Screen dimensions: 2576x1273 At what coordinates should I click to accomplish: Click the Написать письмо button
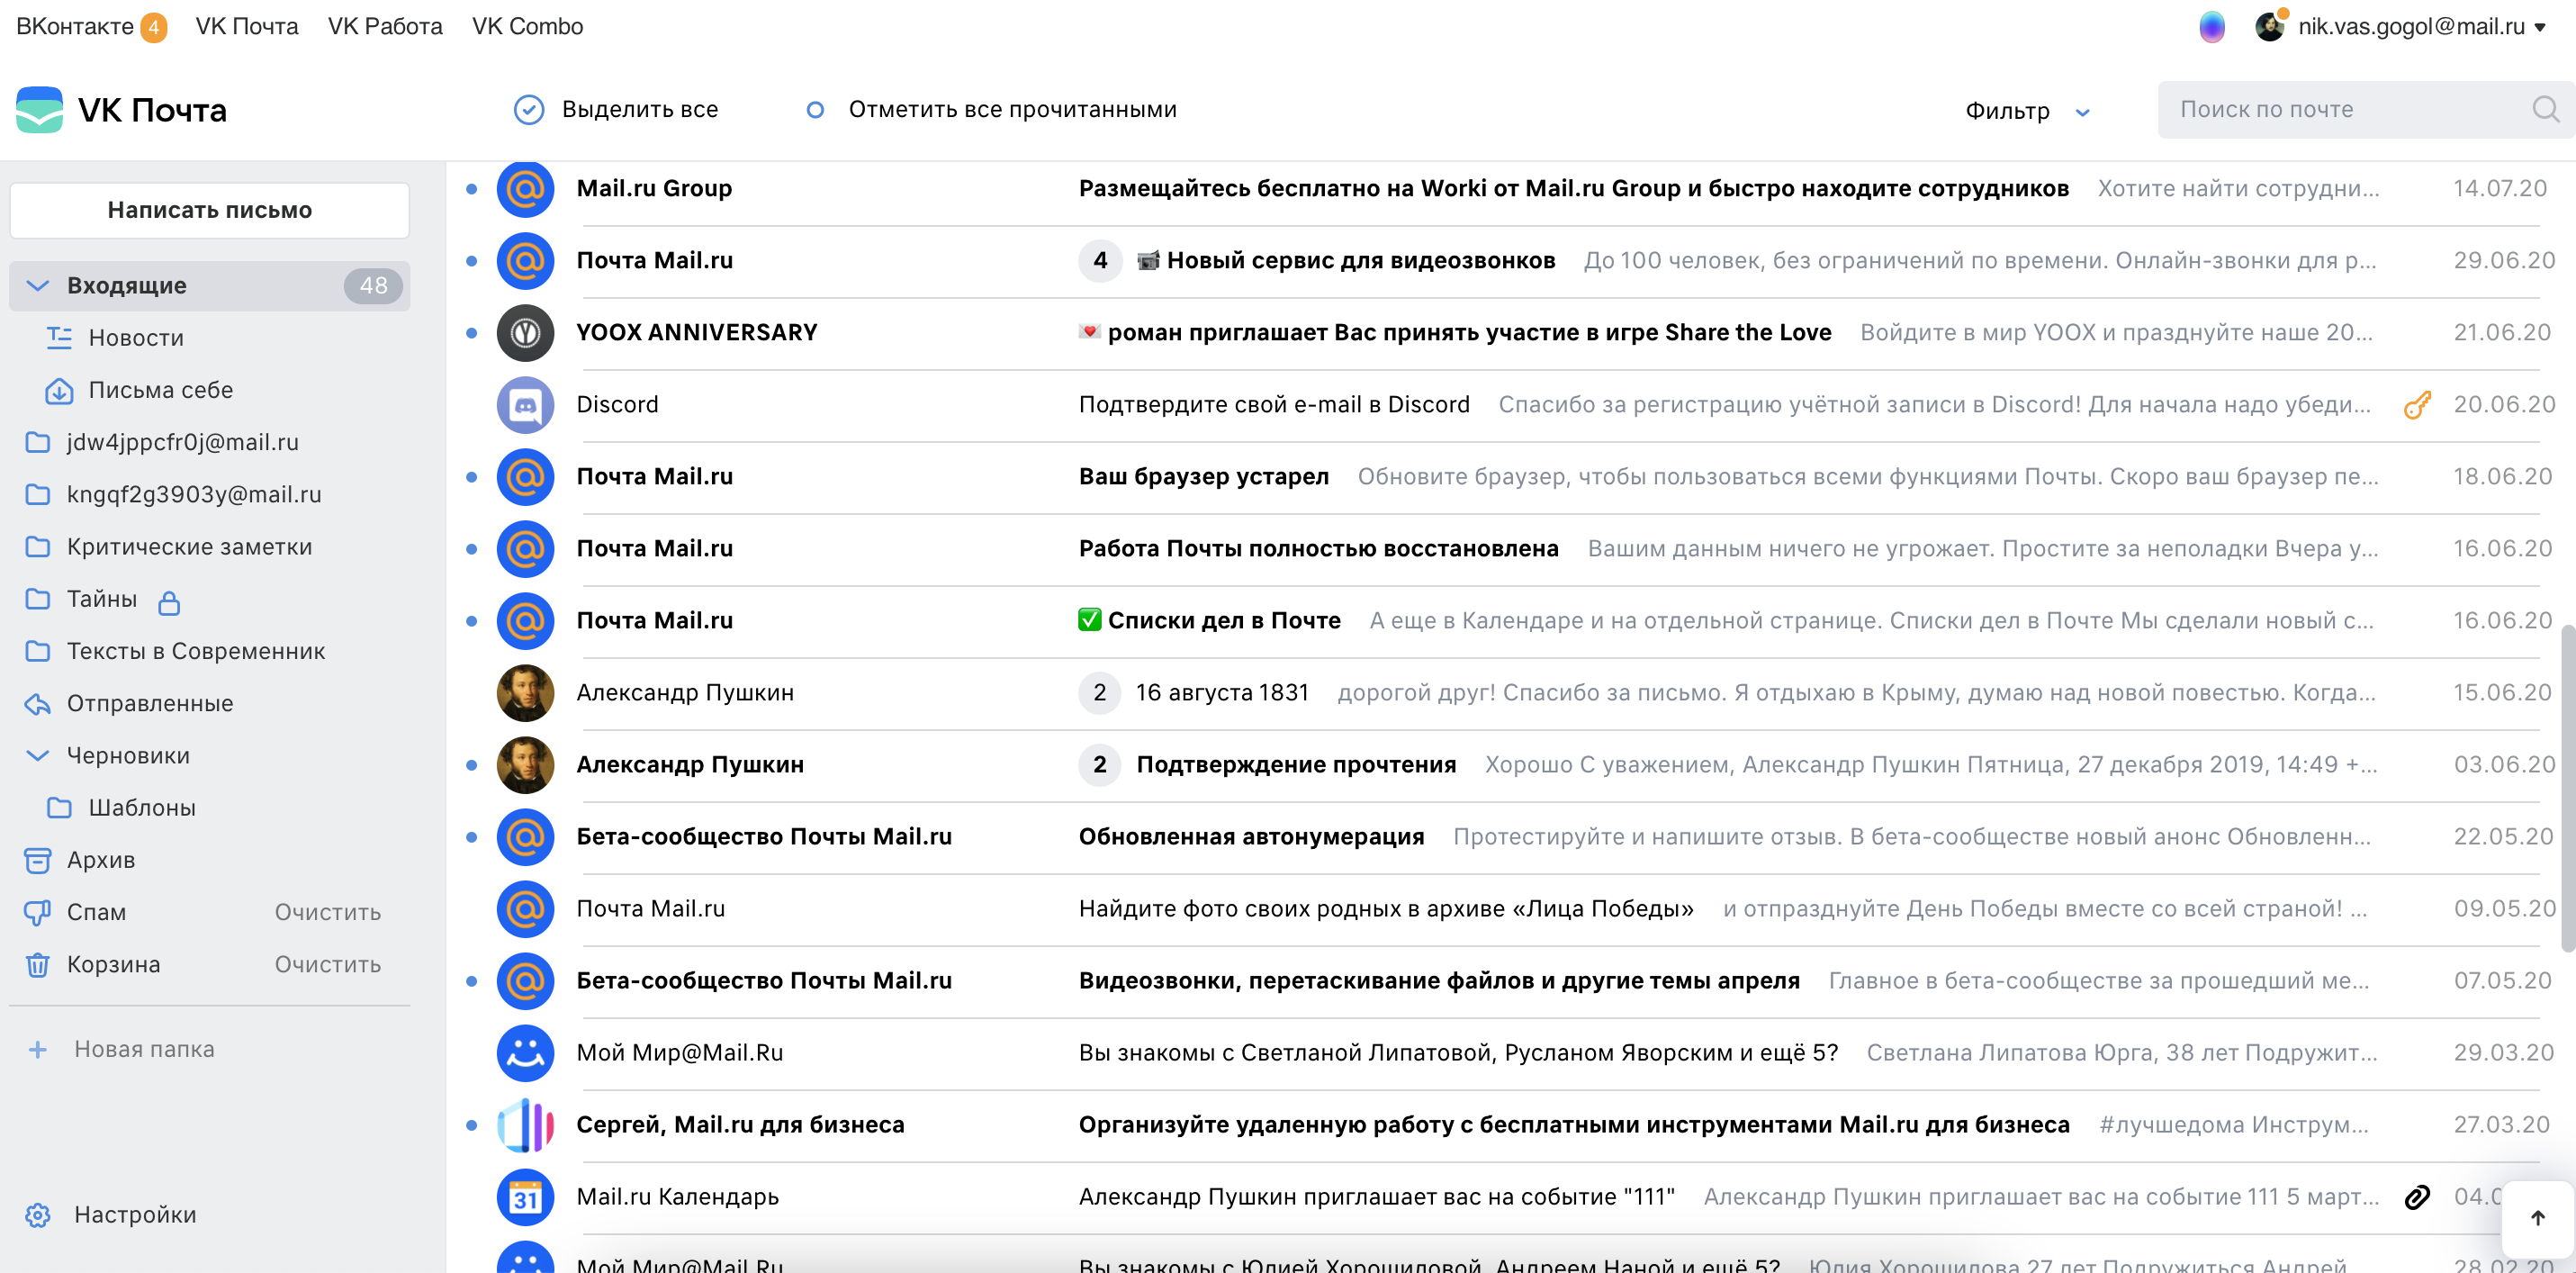210,210
